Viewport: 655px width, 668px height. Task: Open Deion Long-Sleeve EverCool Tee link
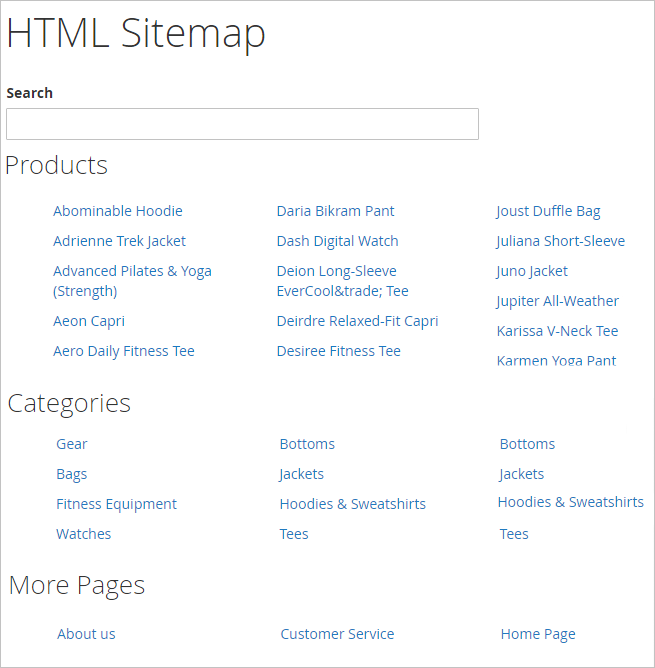(342, 281)
